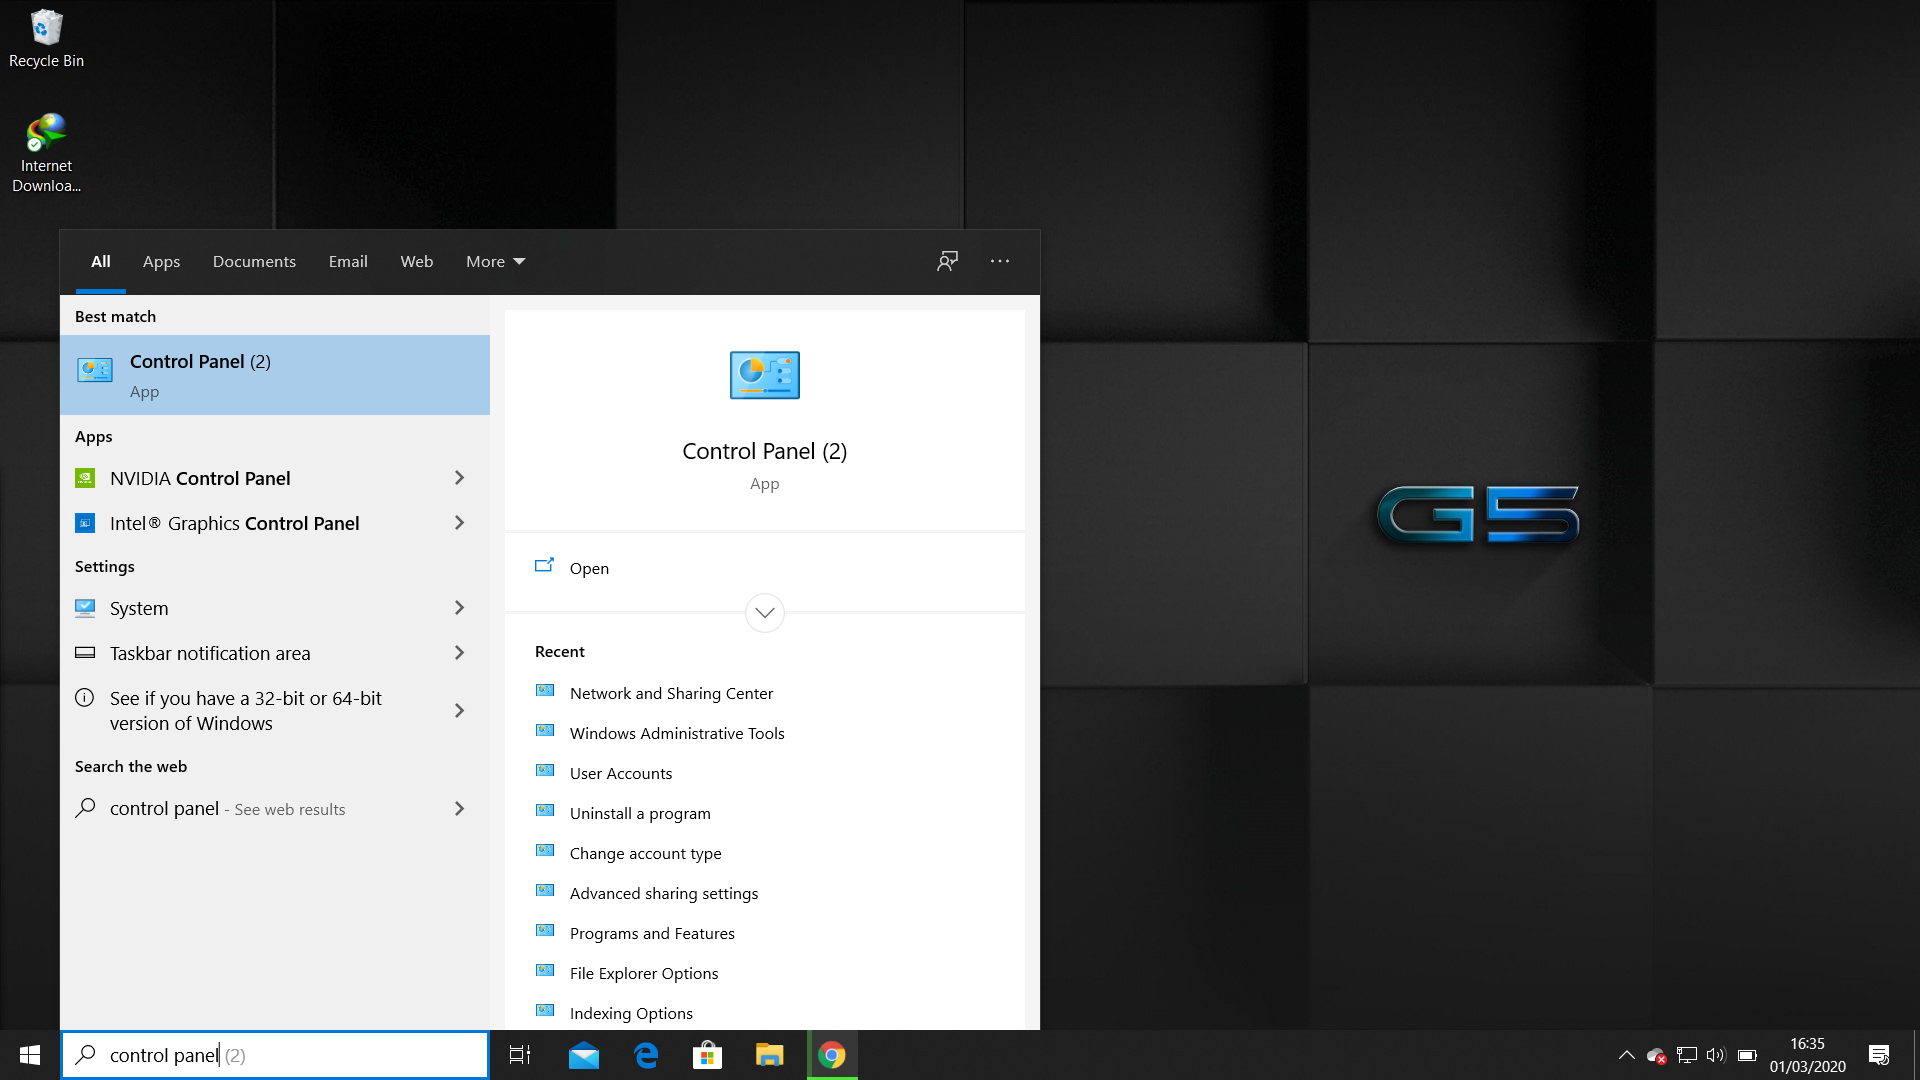Expand the control panel web results arrow
The width and height of the screenshot is (1920, 1080).
[459, 809]
